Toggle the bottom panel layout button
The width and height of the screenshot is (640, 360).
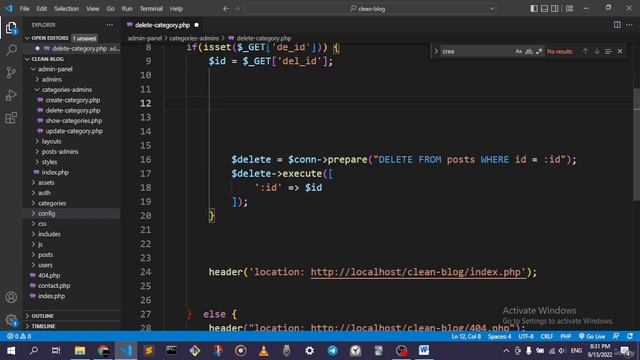[544, 9]
